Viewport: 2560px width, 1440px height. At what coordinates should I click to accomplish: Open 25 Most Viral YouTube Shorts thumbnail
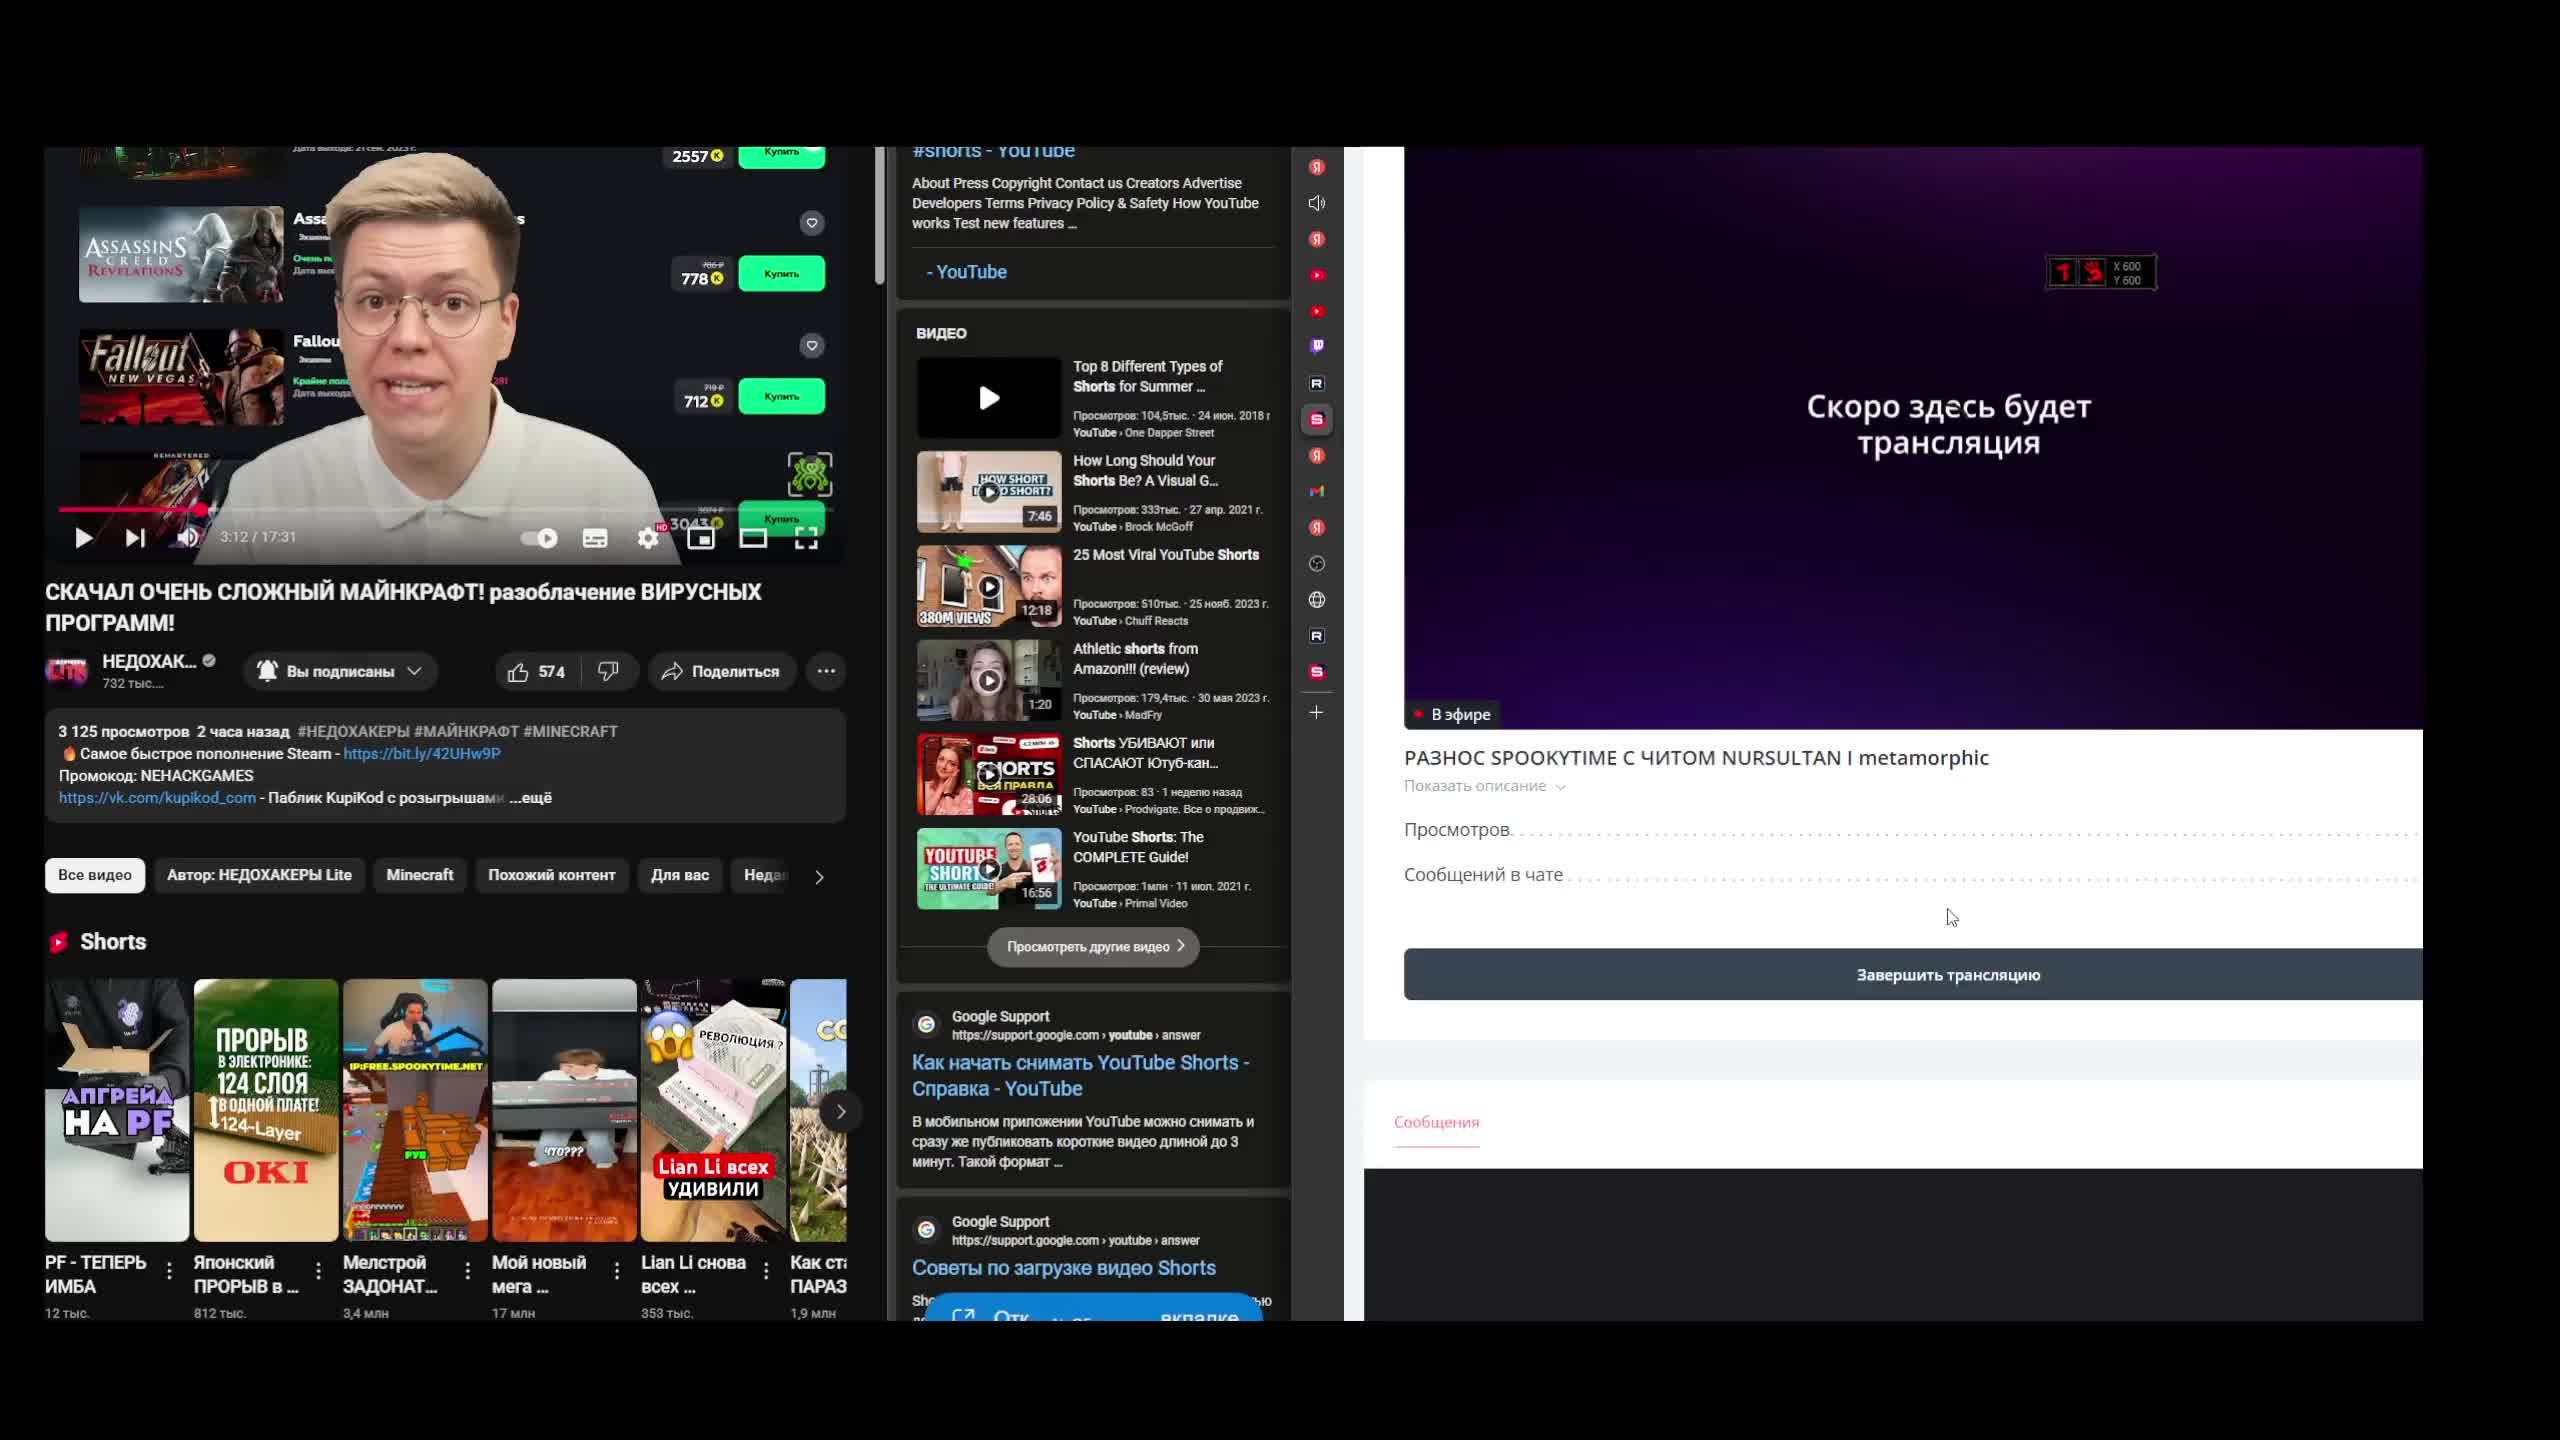[988, 586]
